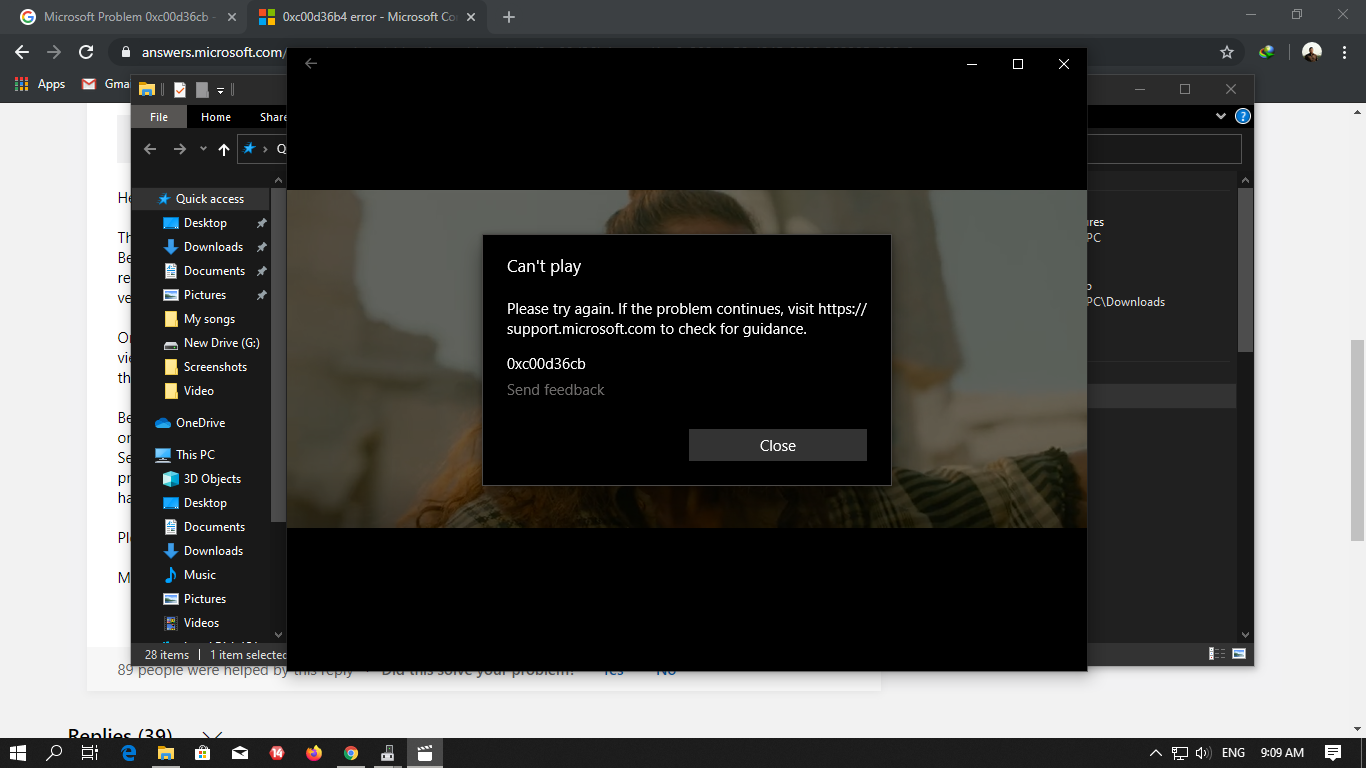Open Chrome's three-dot menu
1366x768 pixels.
[1344, 52]
